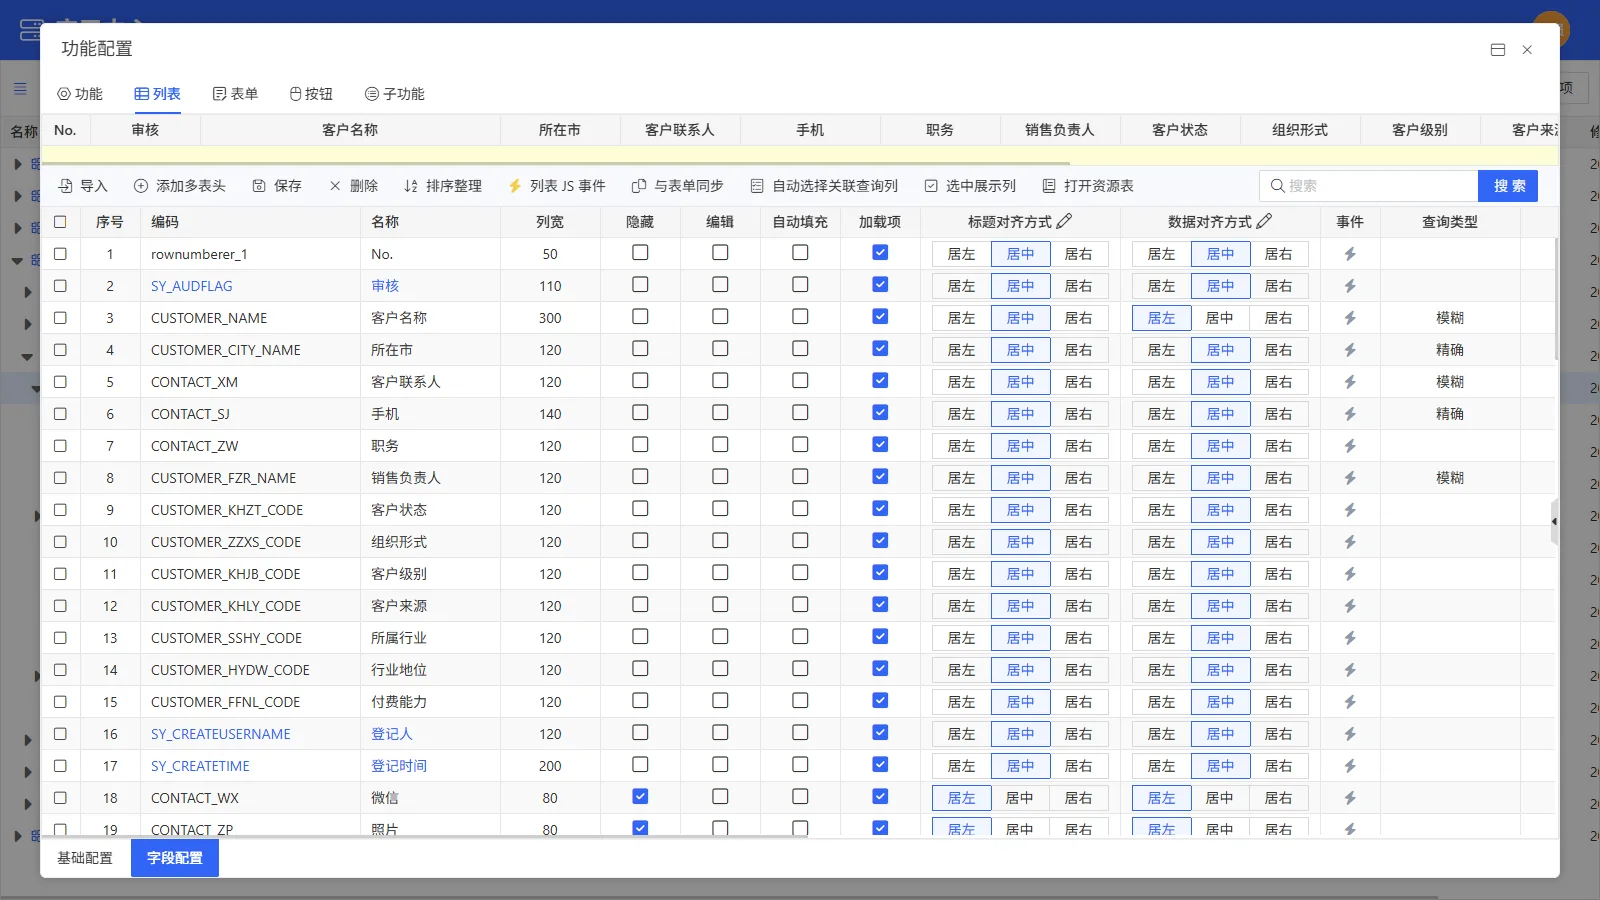Screen dimensions: 1600x900
Task: Switch to the 按钮 tab
Action: [x=311, y=94]
